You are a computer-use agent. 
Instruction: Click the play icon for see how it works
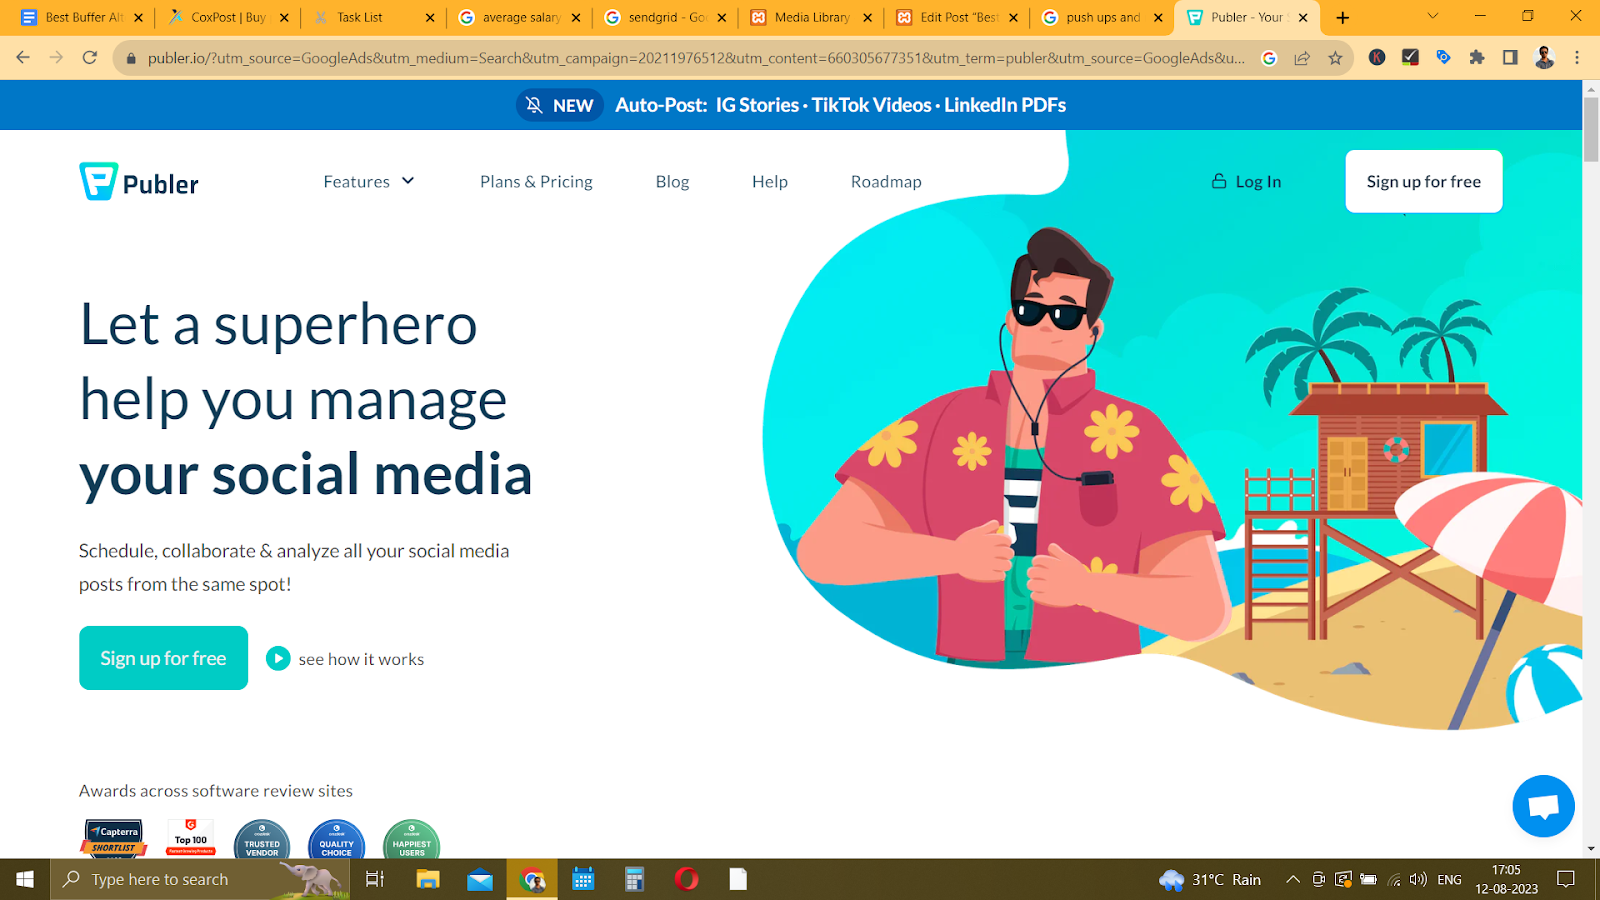278,658
